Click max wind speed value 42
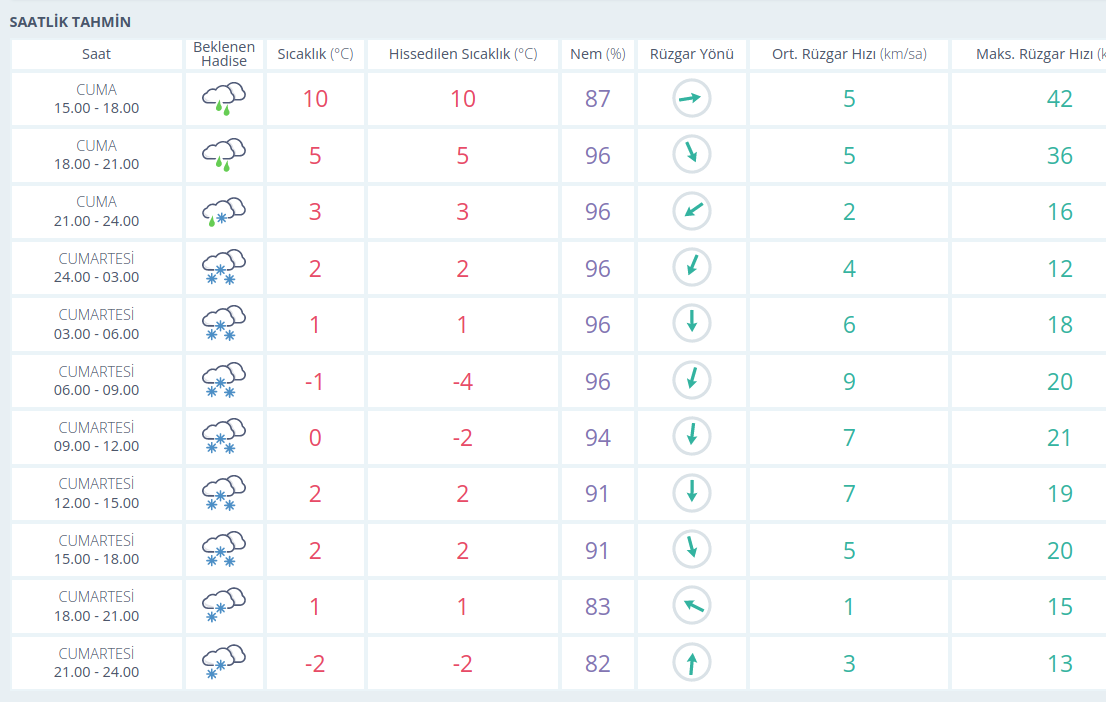Screen dimensions: 1106x702 (x=1058, y=99)
